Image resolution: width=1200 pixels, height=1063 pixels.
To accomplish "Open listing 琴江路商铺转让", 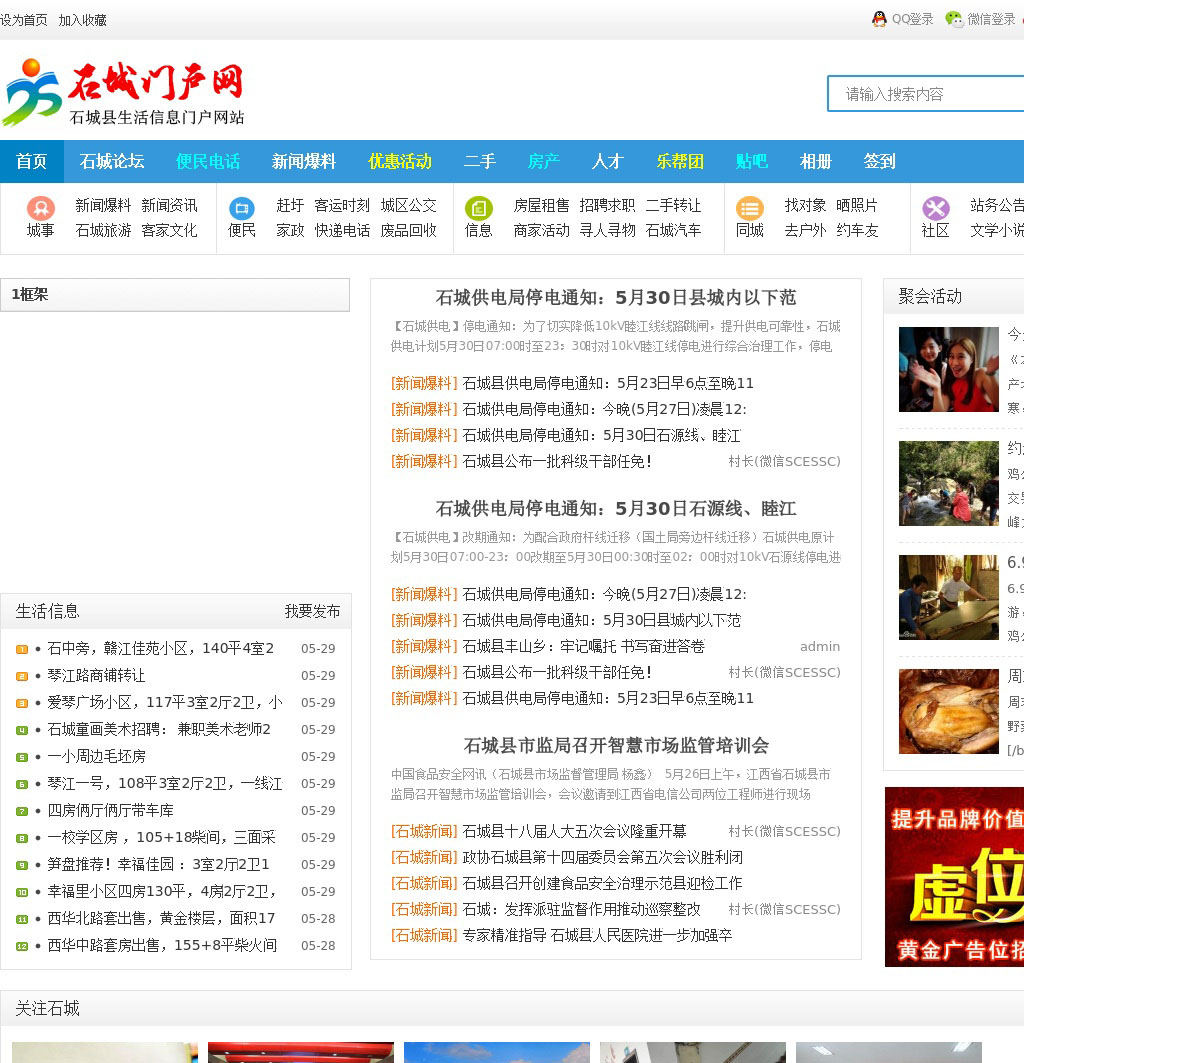I will click(96, 676).
